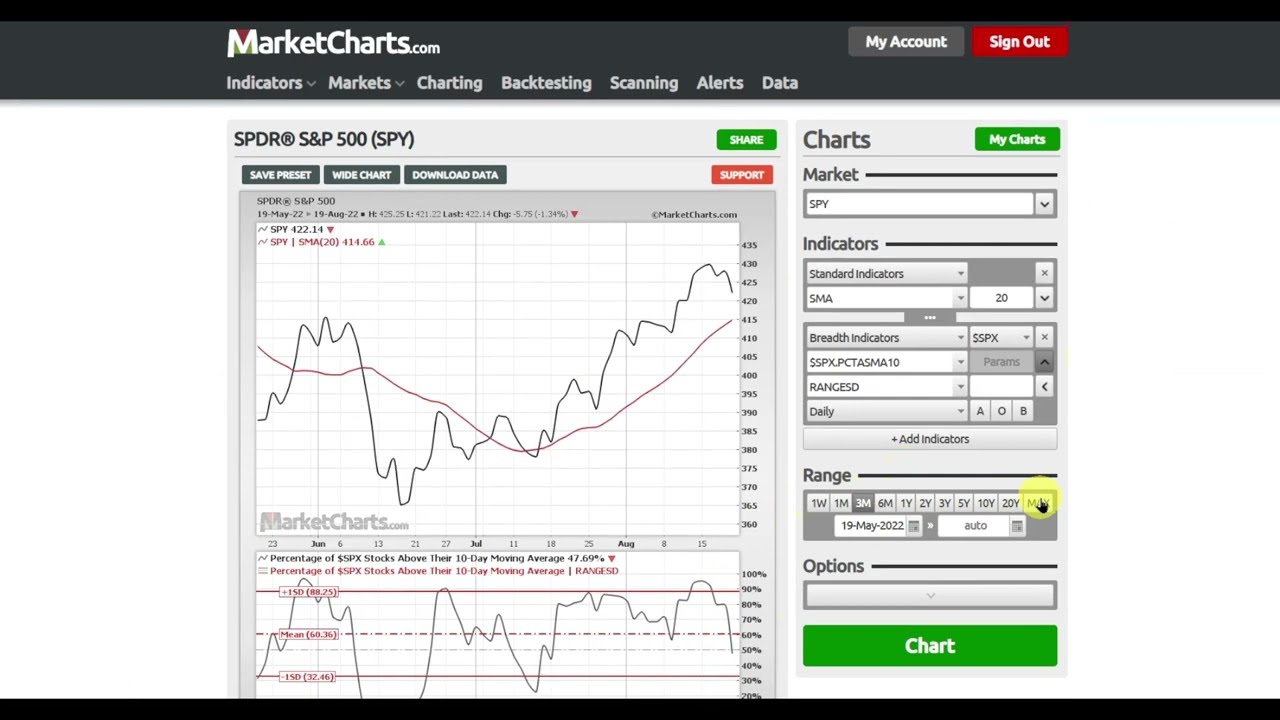Set range to 10Y
1280x720 pixels.
[986, 503]
